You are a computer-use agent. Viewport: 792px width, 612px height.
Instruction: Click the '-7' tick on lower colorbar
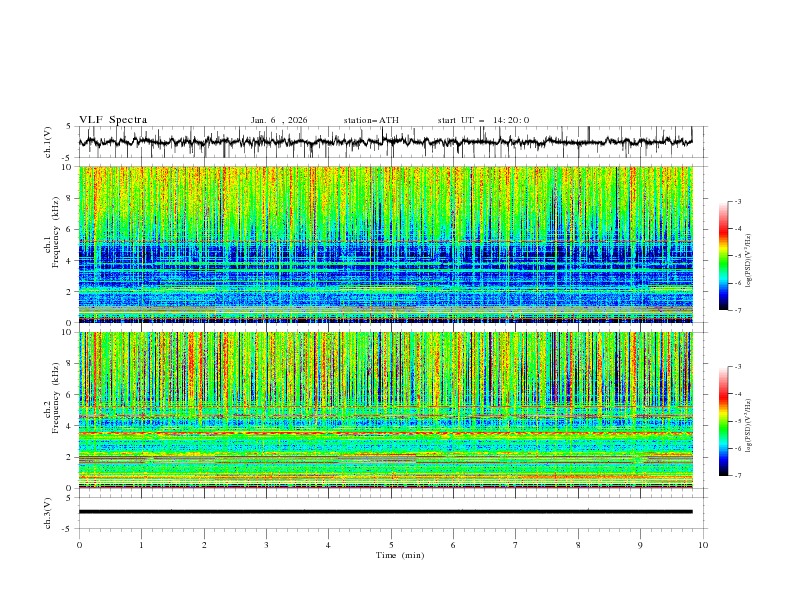coord(737,475)
